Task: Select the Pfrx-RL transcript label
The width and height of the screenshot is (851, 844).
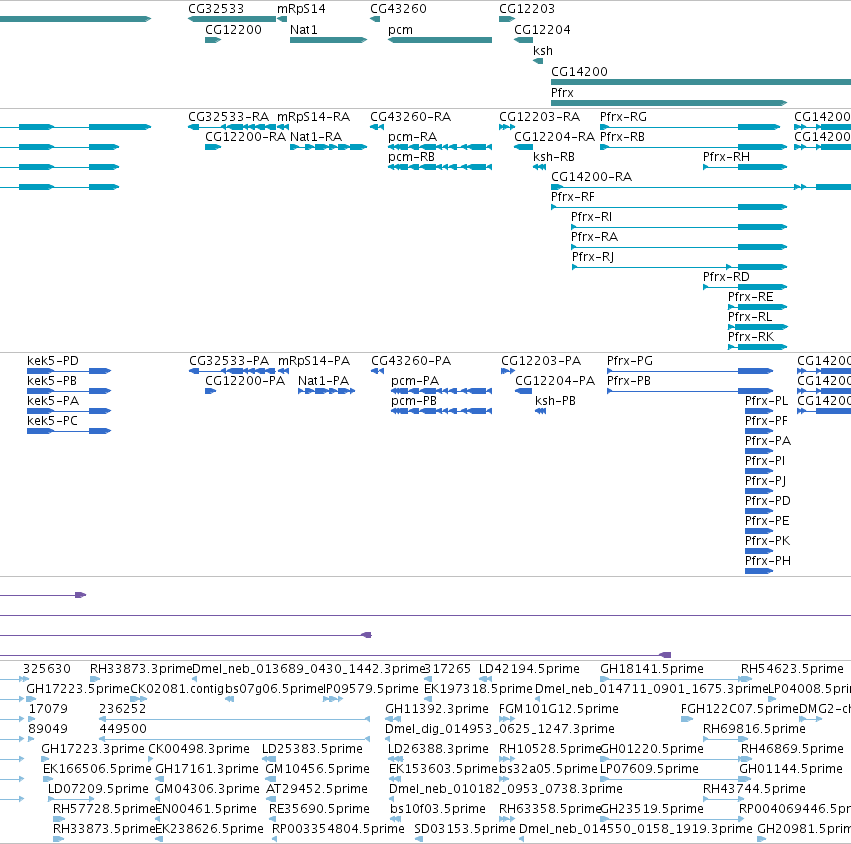Action: tap(750, 317)
